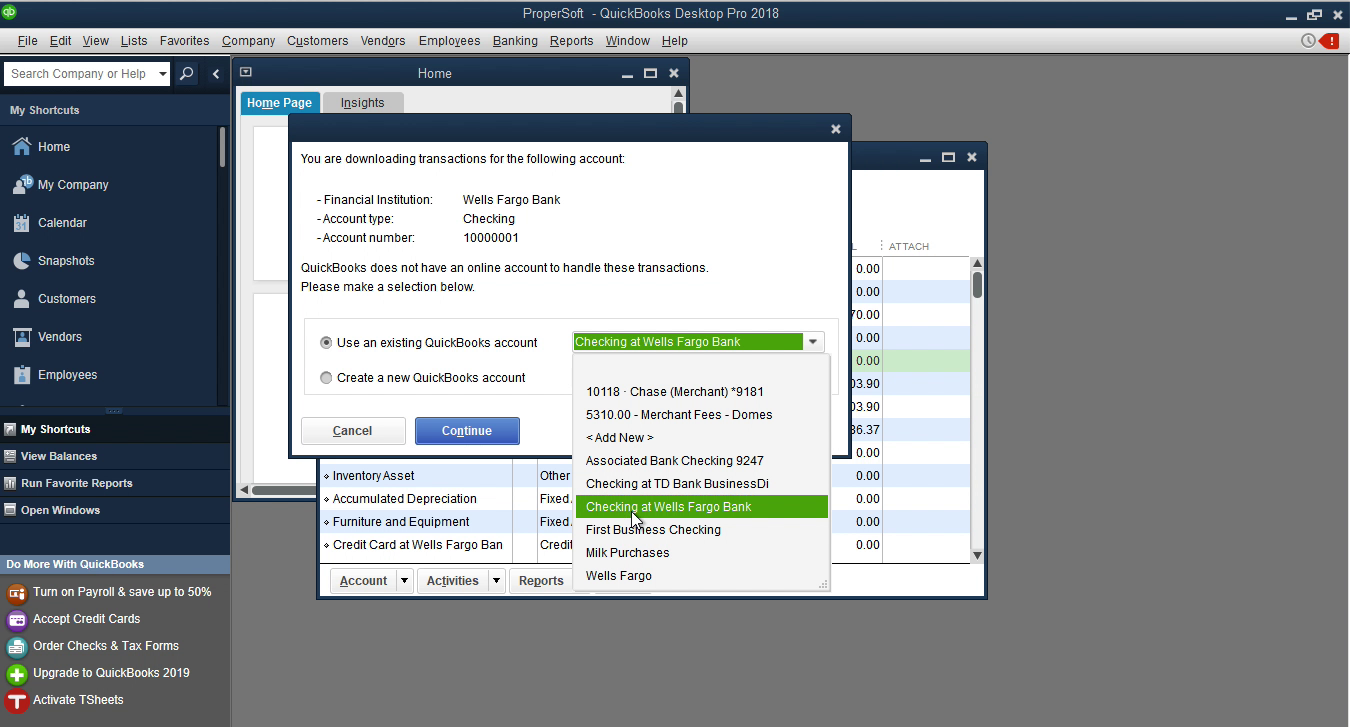
Task: Click Account button in chart window
Action: click(363, 581)
